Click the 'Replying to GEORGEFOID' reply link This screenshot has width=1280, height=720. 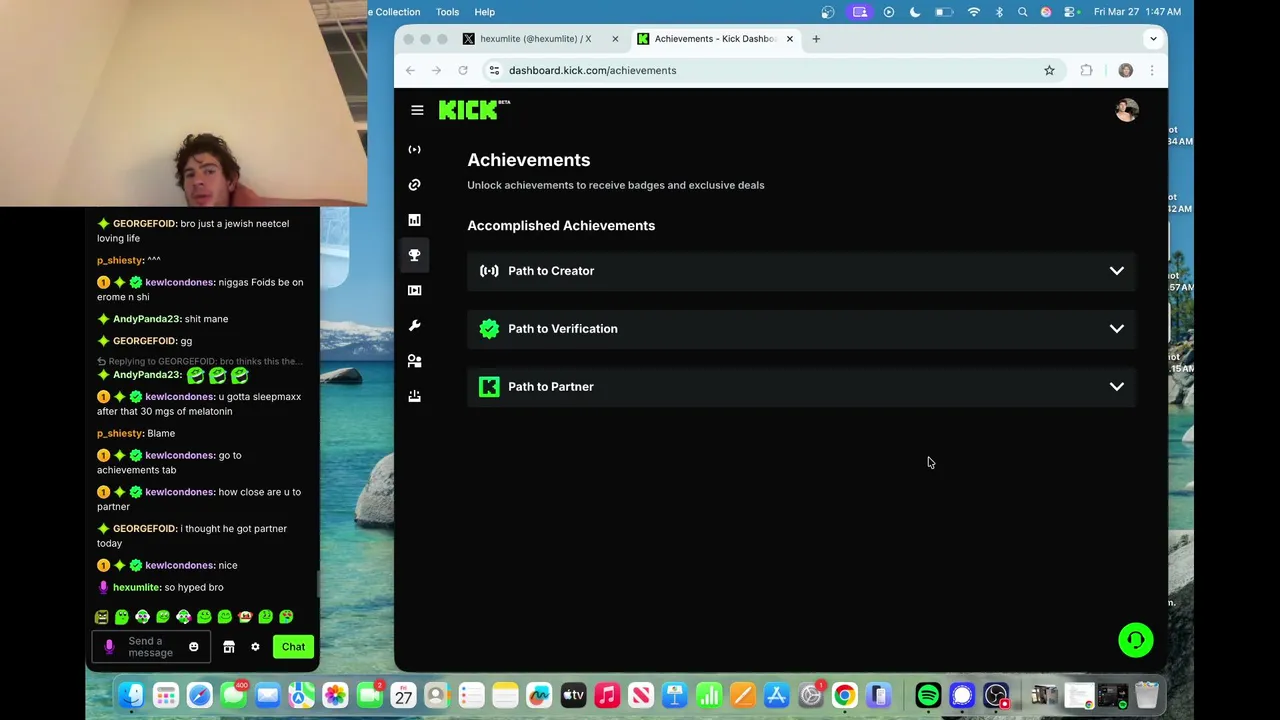[200, 361]
